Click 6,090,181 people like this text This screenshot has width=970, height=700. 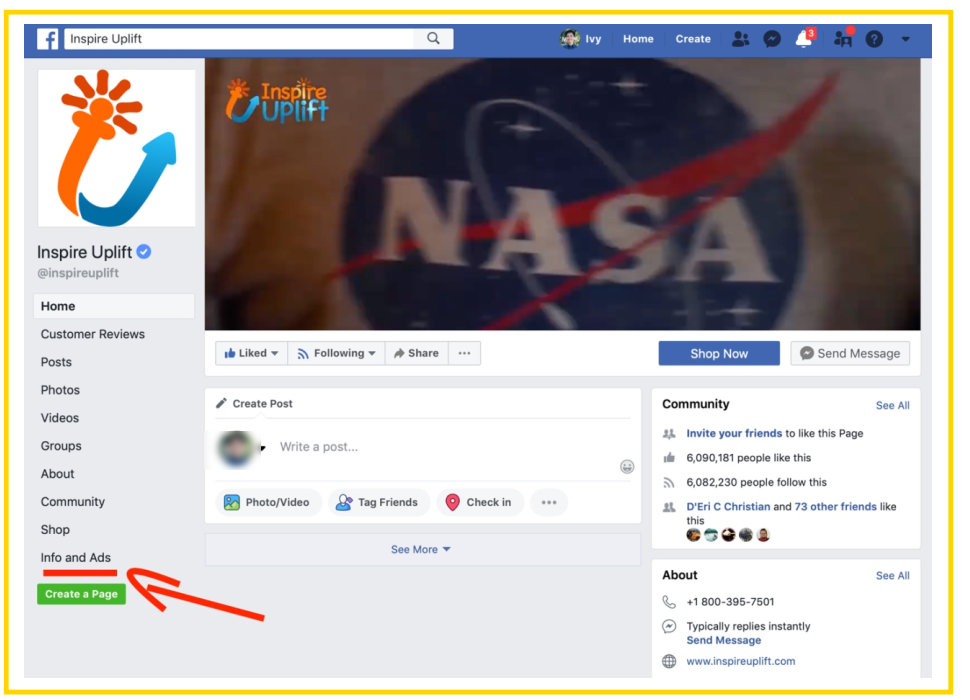point(749,458)
